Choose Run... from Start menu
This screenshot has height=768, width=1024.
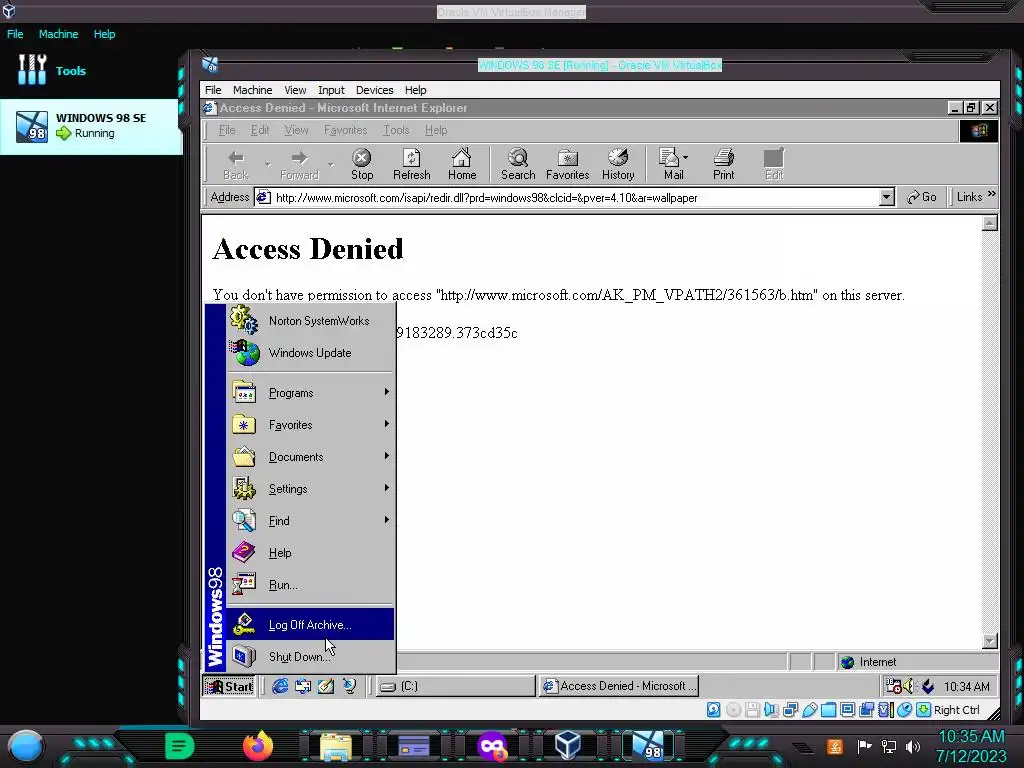311,584
